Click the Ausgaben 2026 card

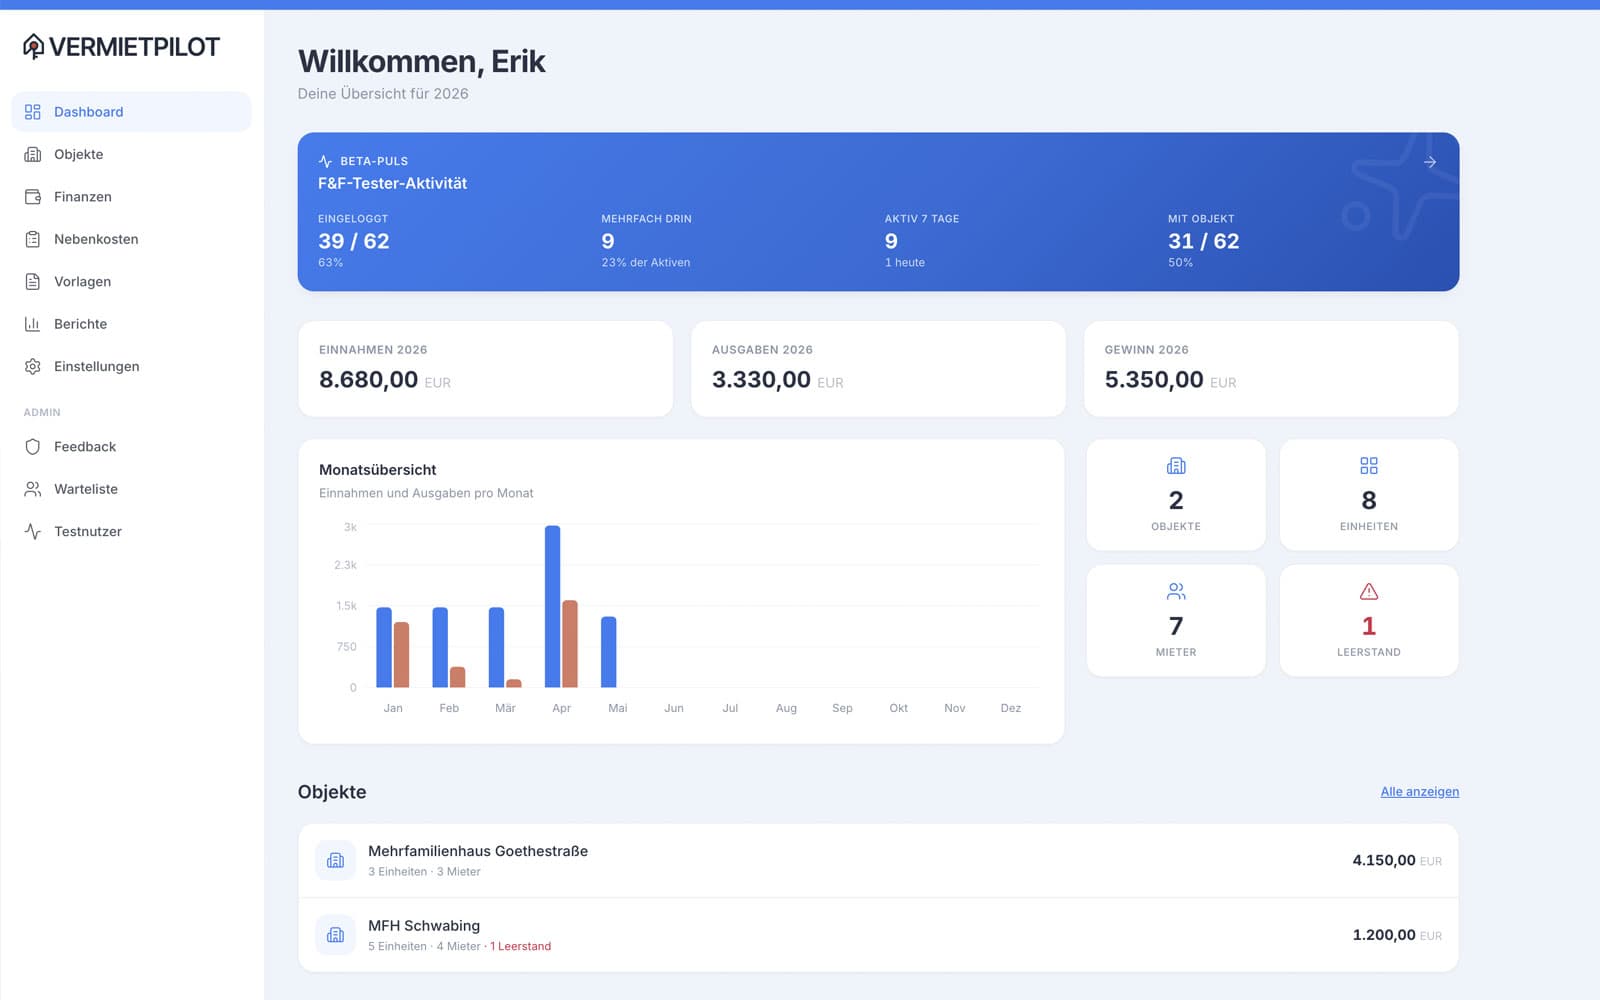pyautogui.click(x=878, y=369)
